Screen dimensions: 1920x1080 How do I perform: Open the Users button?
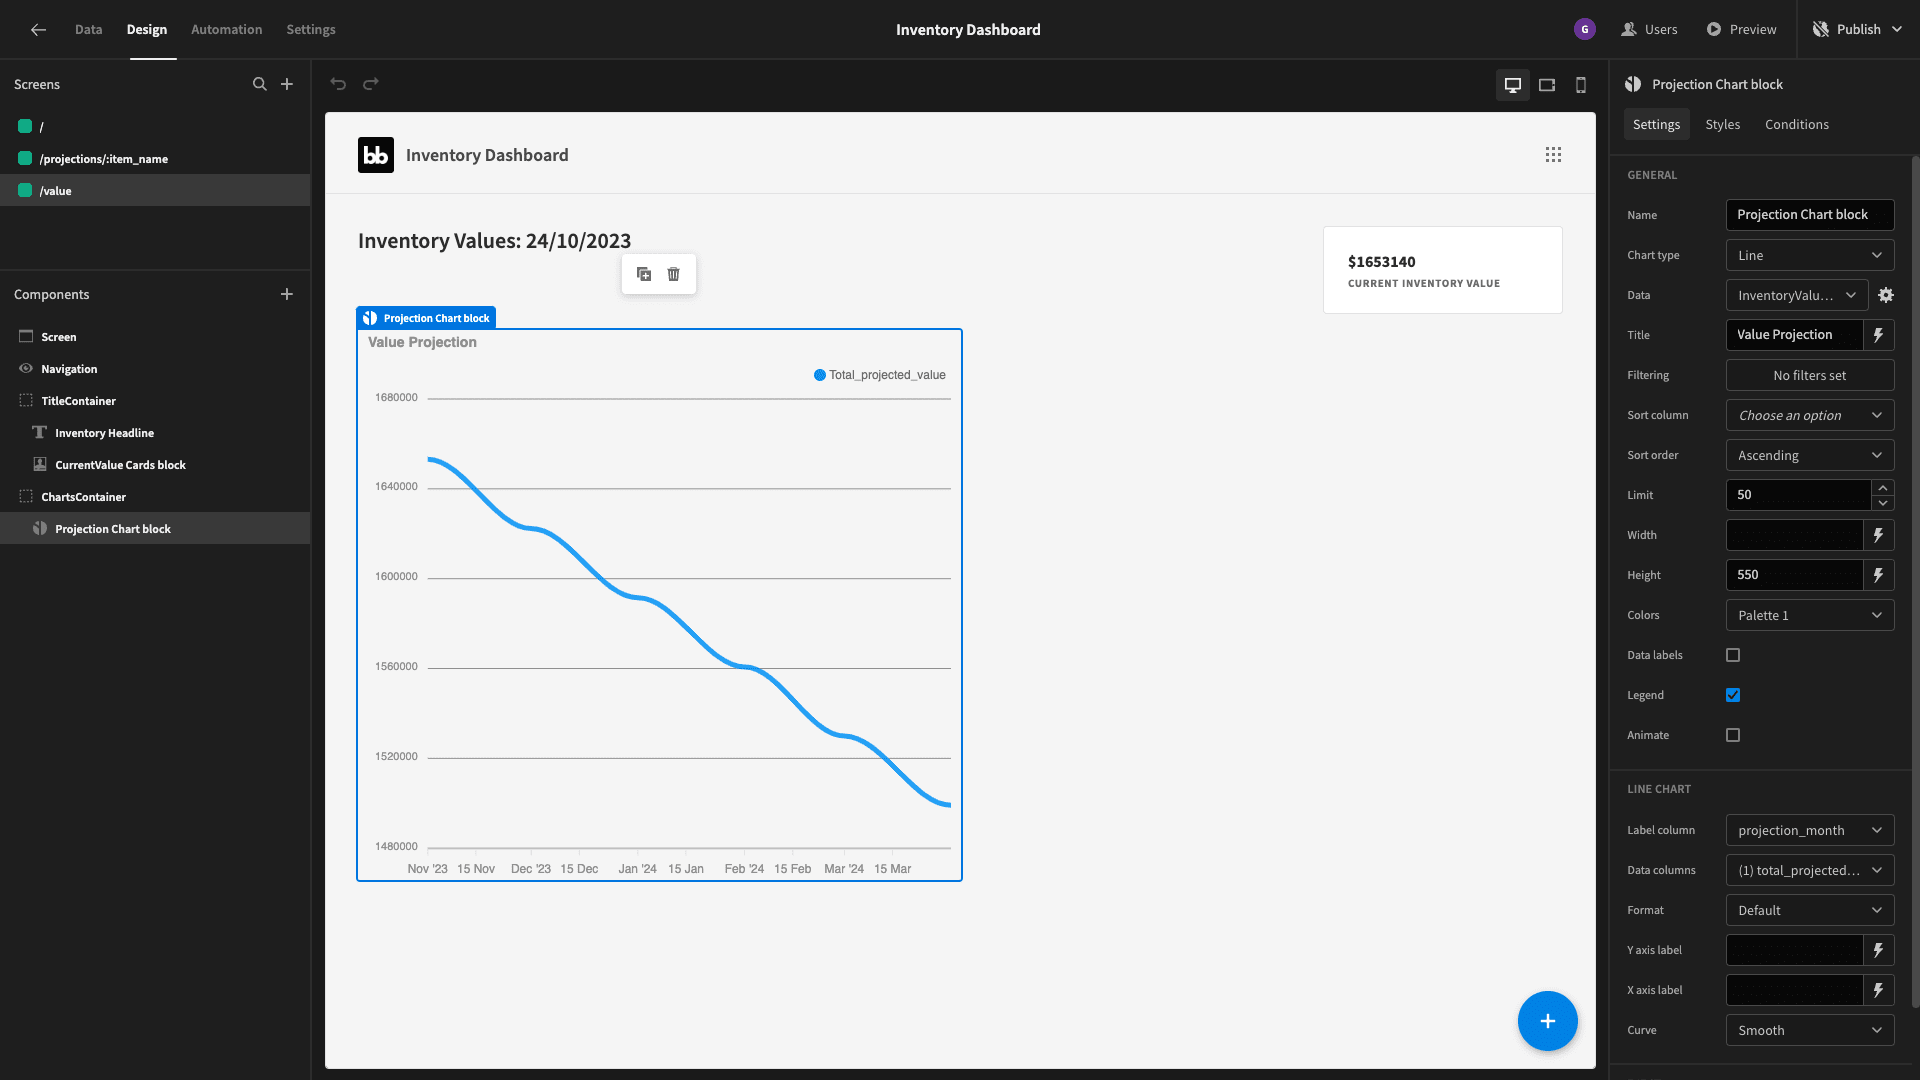tap(1649, 30)
